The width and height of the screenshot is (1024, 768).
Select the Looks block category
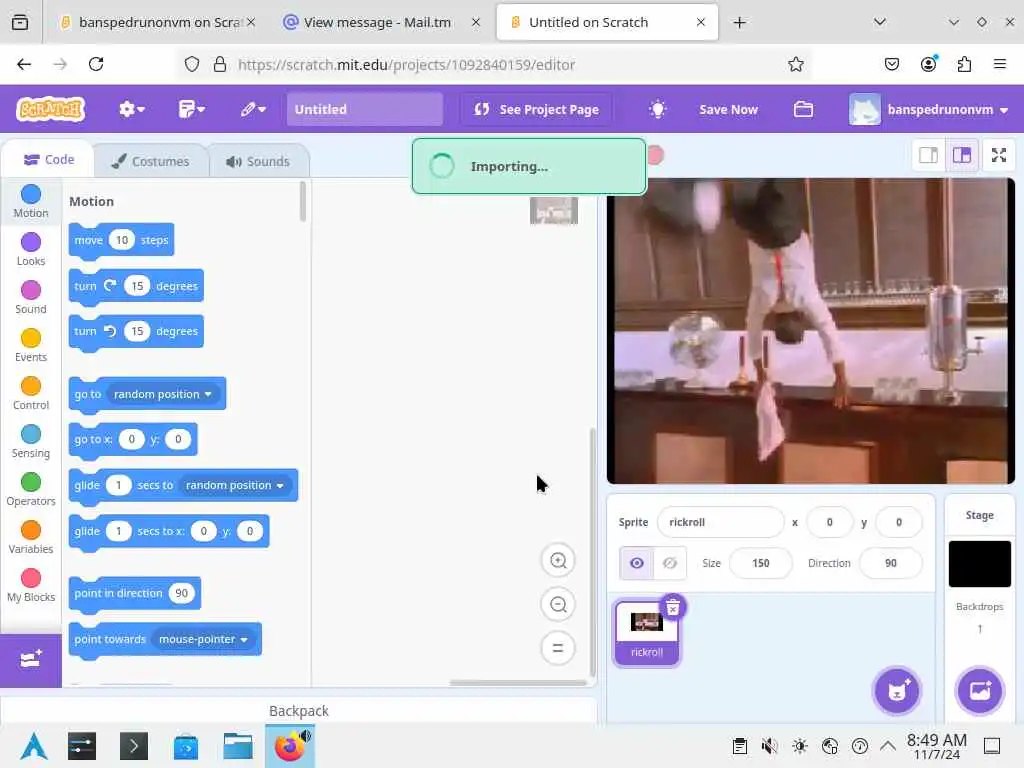[31, 249]
